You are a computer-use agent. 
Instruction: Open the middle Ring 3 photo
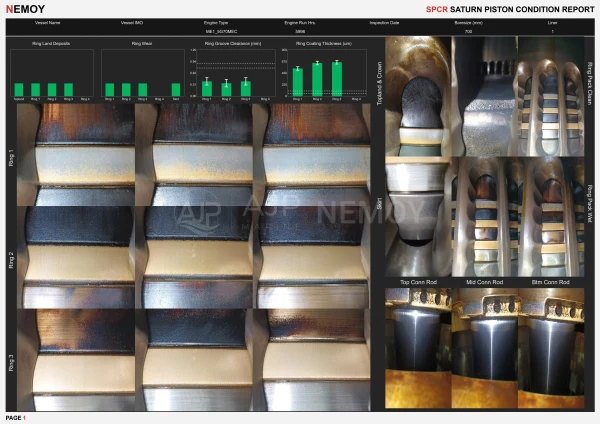click(194, 360)
